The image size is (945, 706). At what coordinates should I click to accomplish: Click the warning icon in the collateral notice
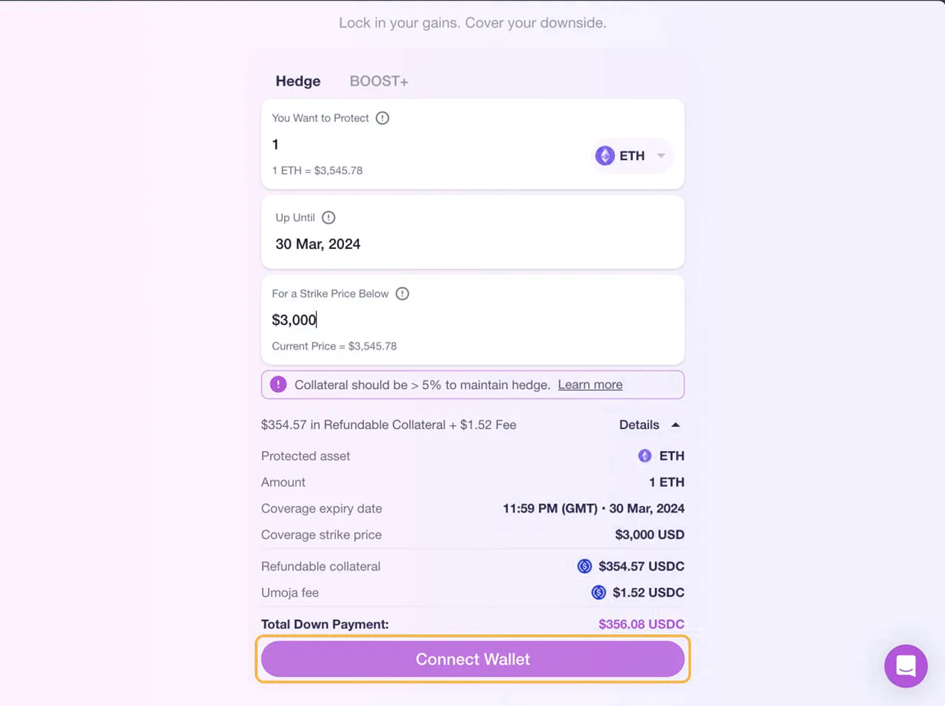[277, 384]
